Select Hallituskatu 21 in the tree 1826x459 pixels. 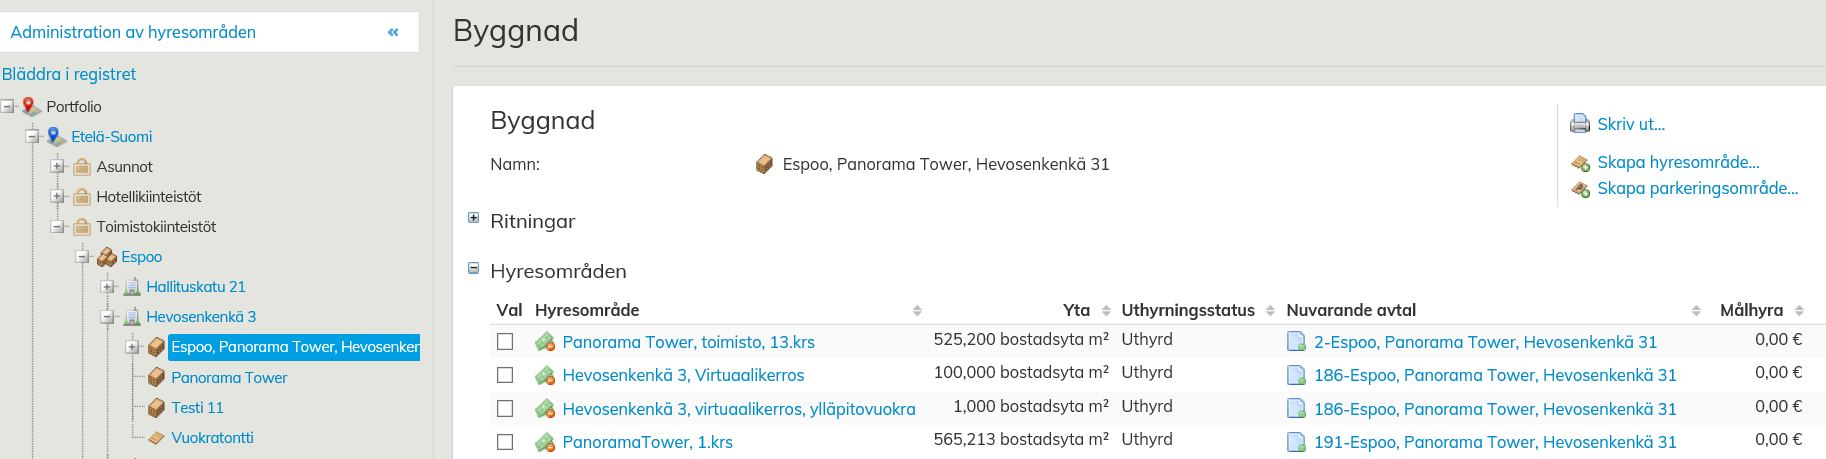click(x=195, y=287)
